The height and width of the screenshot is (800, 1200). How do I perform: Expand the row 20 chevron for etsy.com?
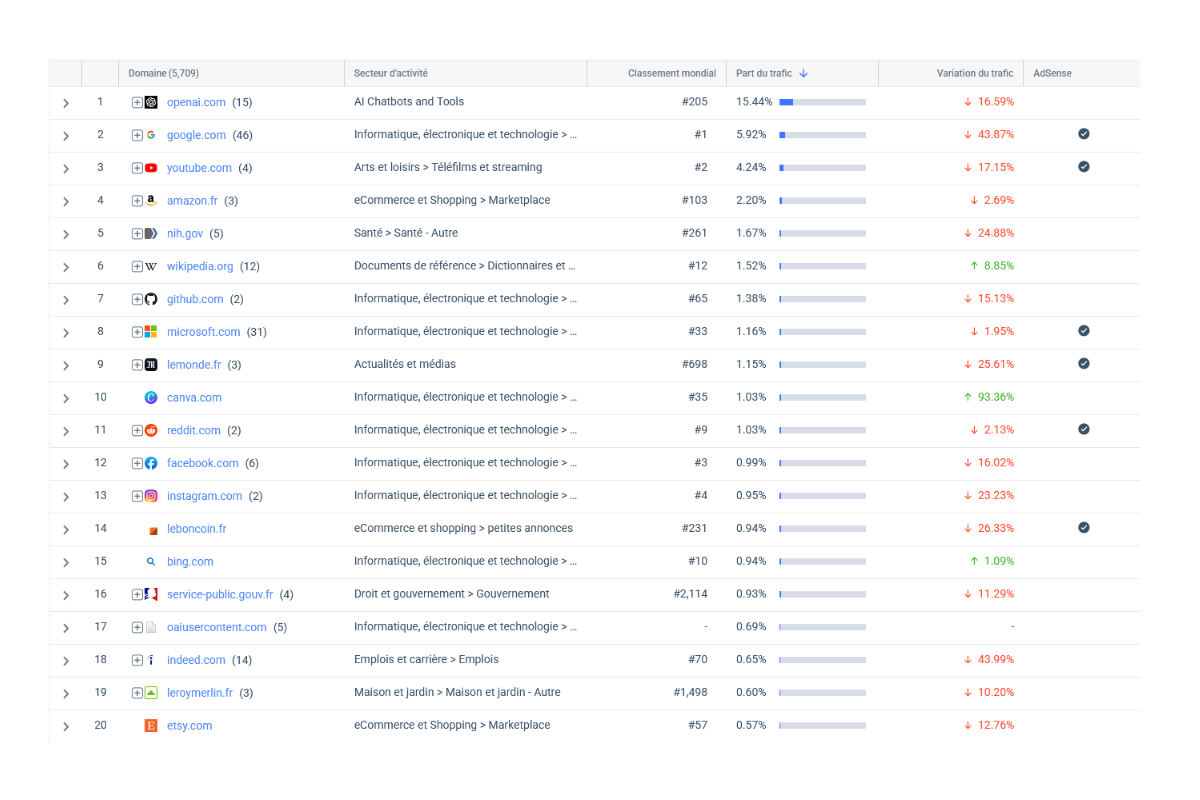coord(66,726)
